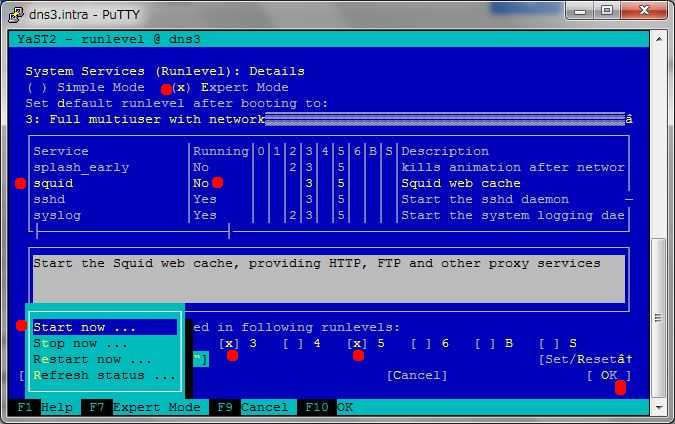This screenshot has height=424, width=675.
Task: Toggle runlevel B checkbox
Action: tap(494, 344)
